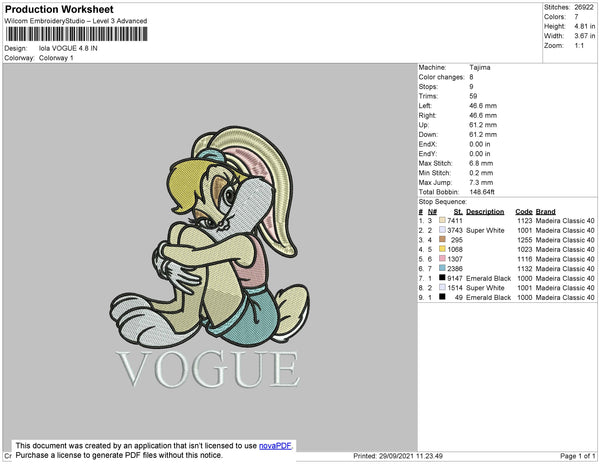600x464 pixels.
Task: Click the 'Purchase a license' notice line
Action: pos(119,455)
